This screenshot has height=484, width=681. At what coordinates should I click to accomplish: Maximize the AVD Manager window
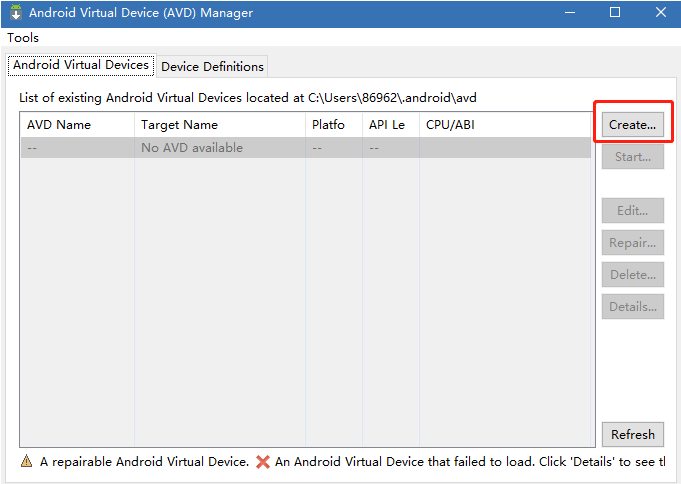click(615, 13)
